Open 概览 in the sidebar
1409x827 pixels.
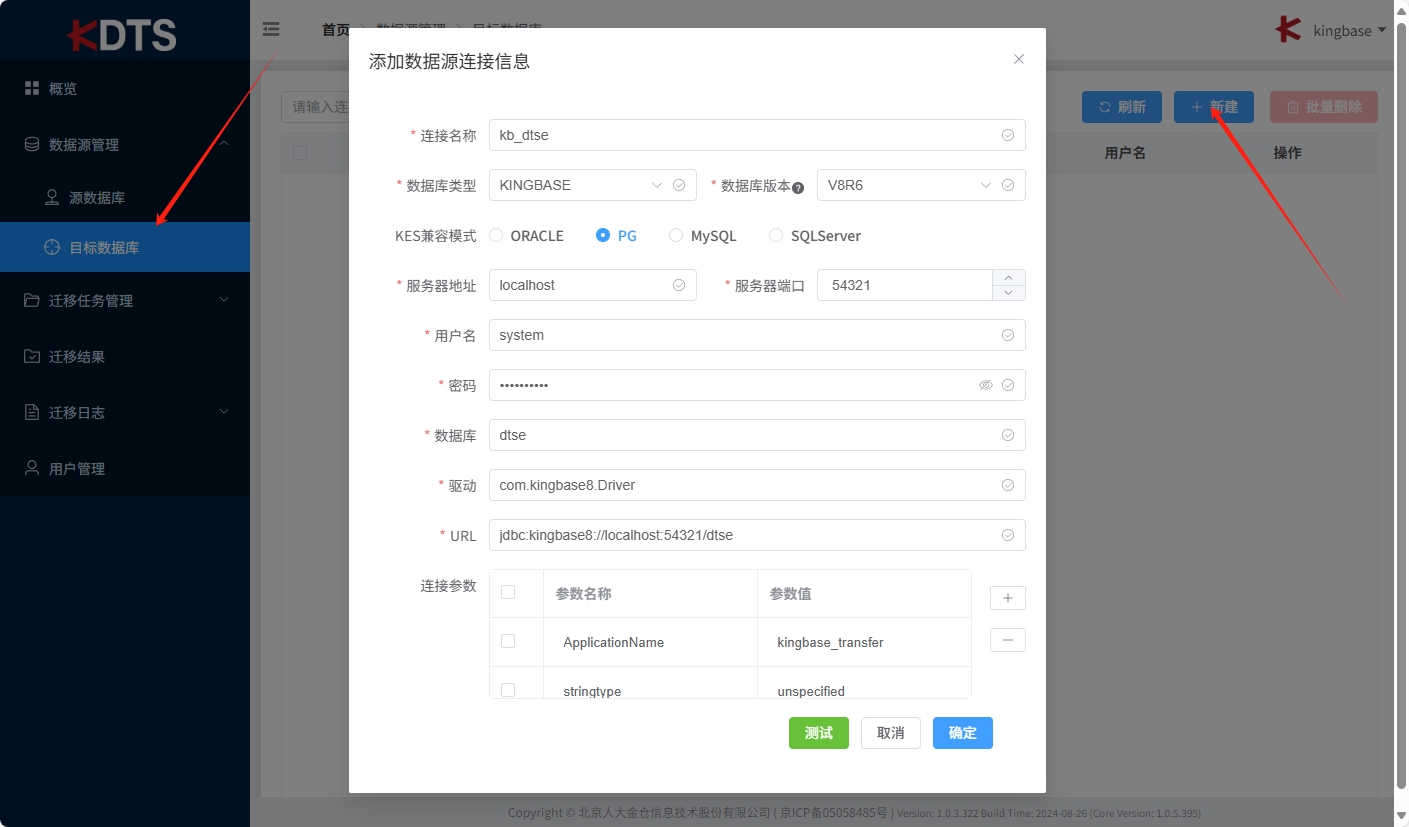[x=125, y=88]
